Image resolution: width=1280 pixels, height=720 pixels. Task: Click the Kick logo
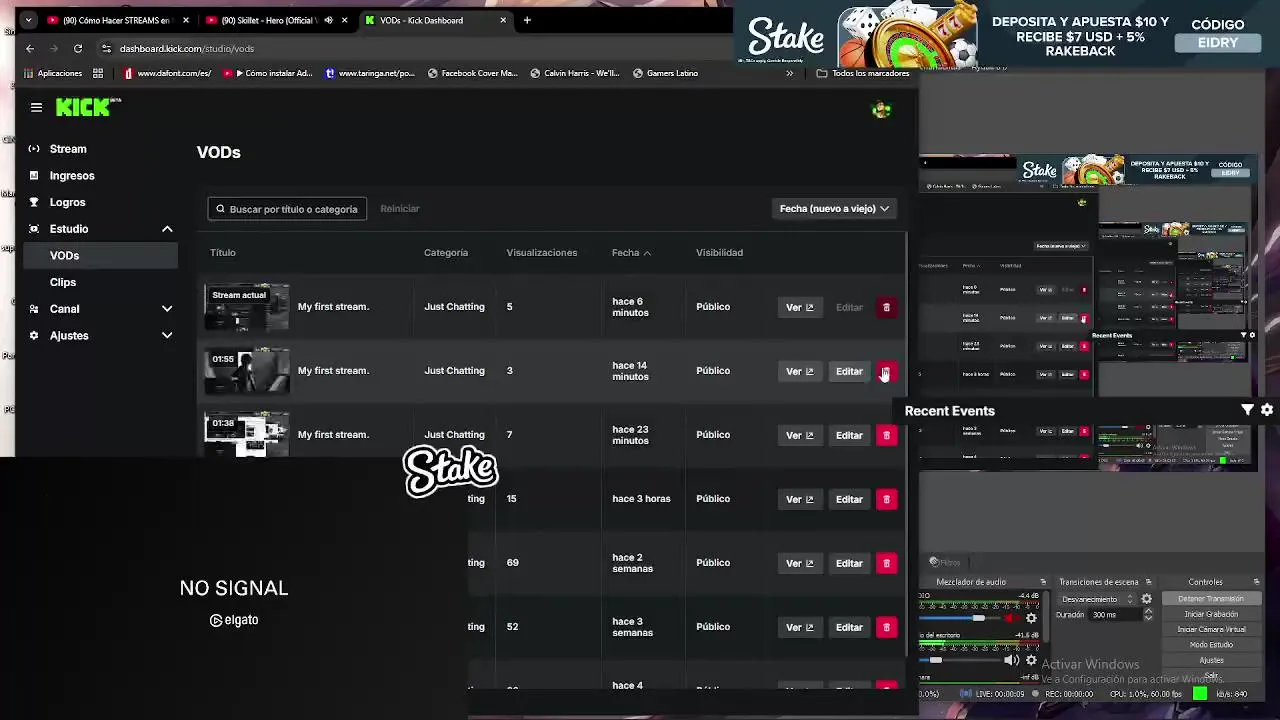tap(88, 107)
